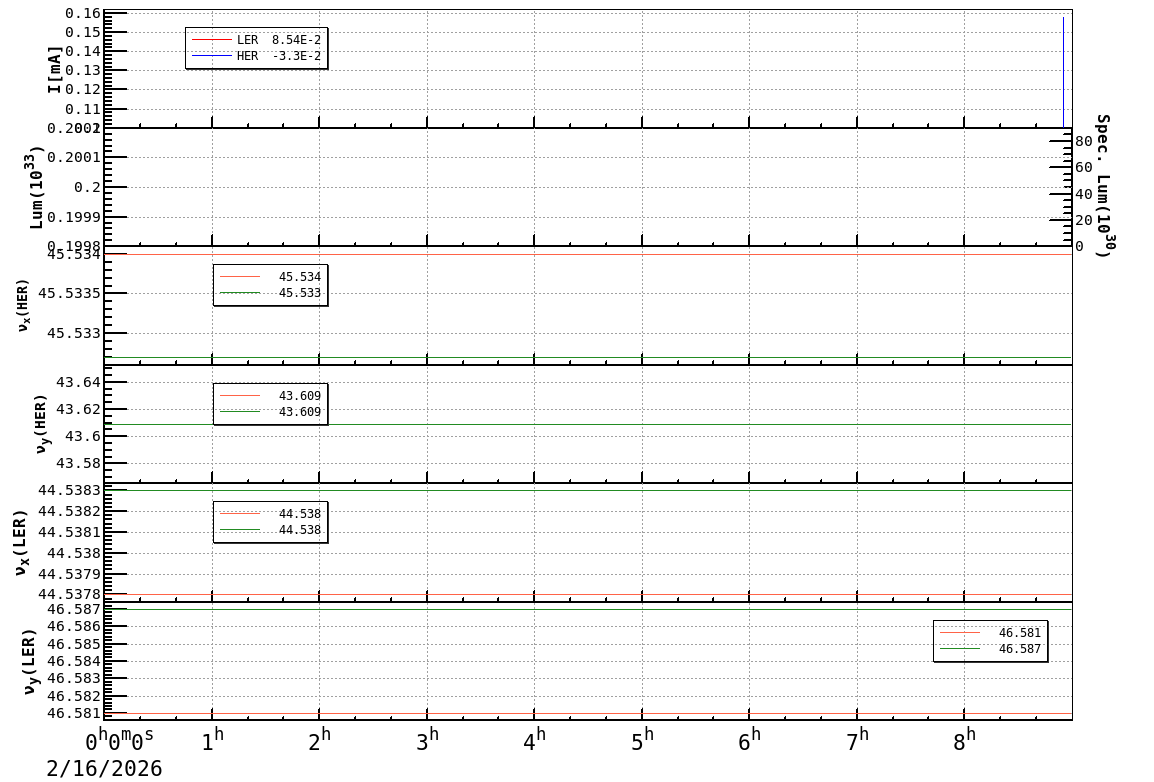Click the 43.64 tick label on νy(HER) axis

78,382
